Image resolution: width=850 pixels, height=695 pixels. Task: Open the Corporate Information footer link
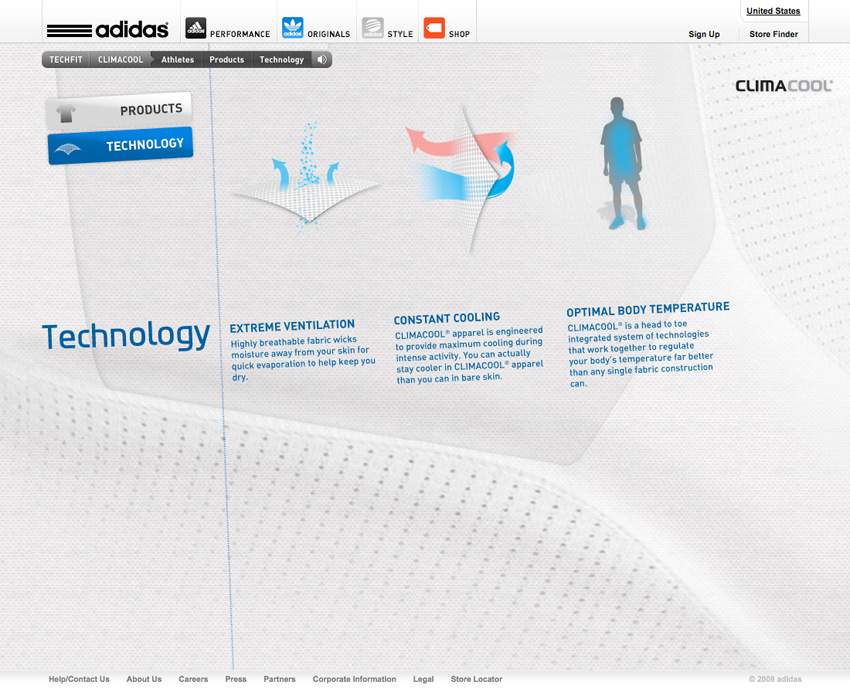[x=355, y=679]
